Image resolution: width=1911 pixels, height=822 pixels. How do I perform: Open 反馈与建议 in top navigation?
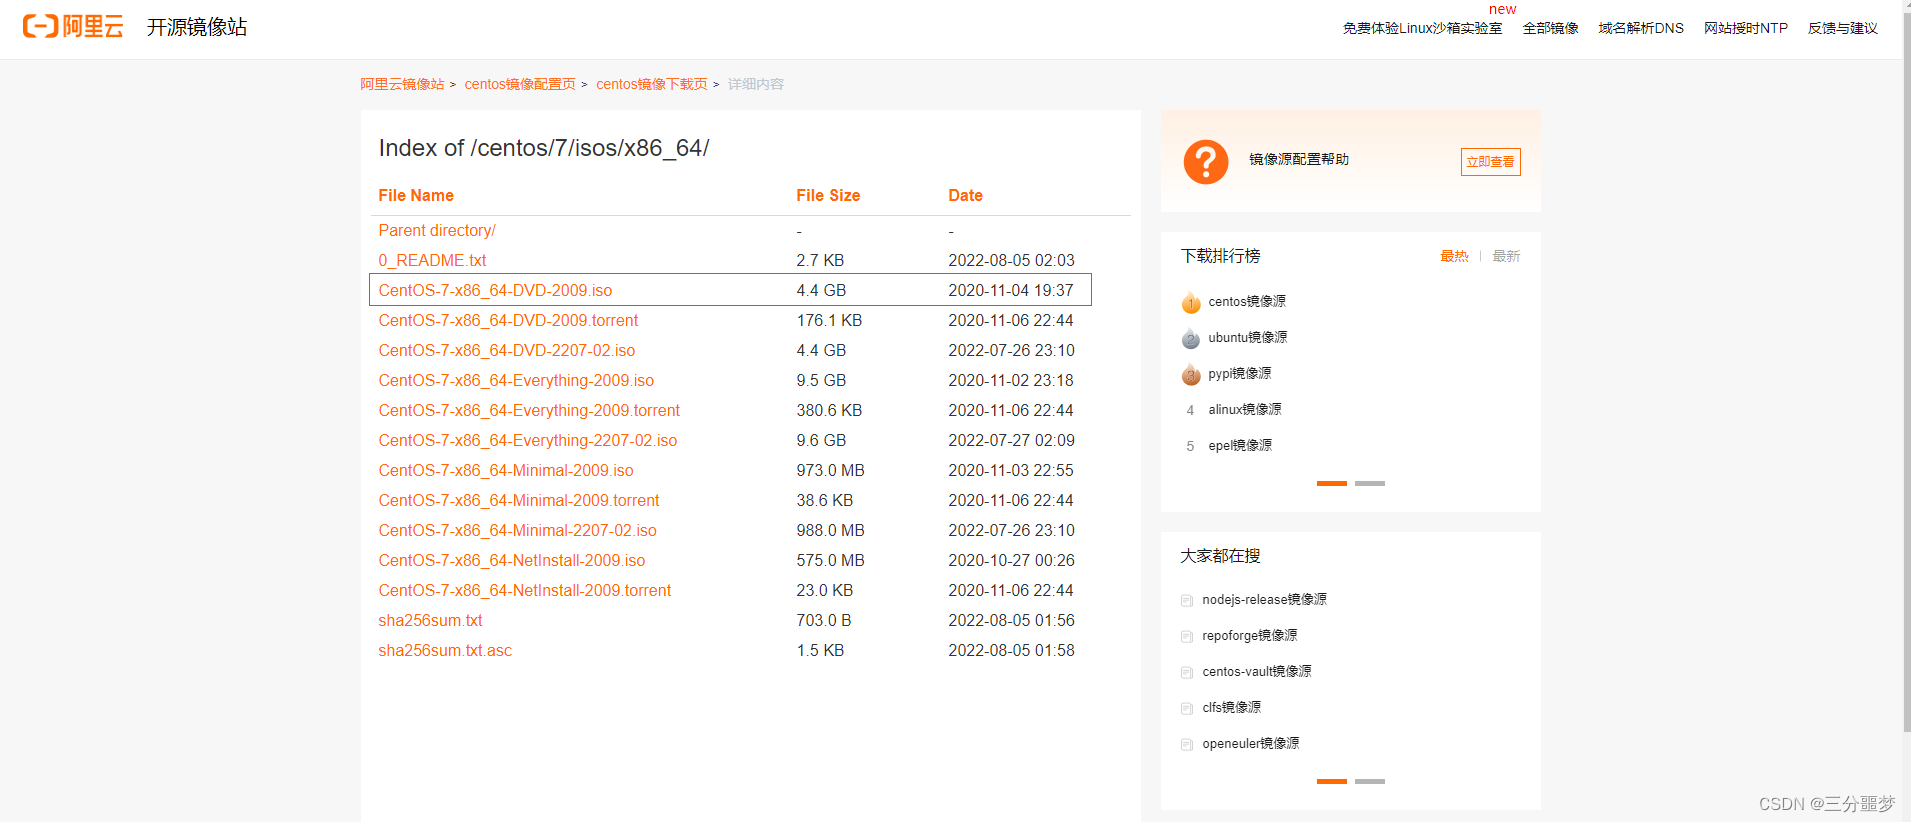coord(1843,28)
